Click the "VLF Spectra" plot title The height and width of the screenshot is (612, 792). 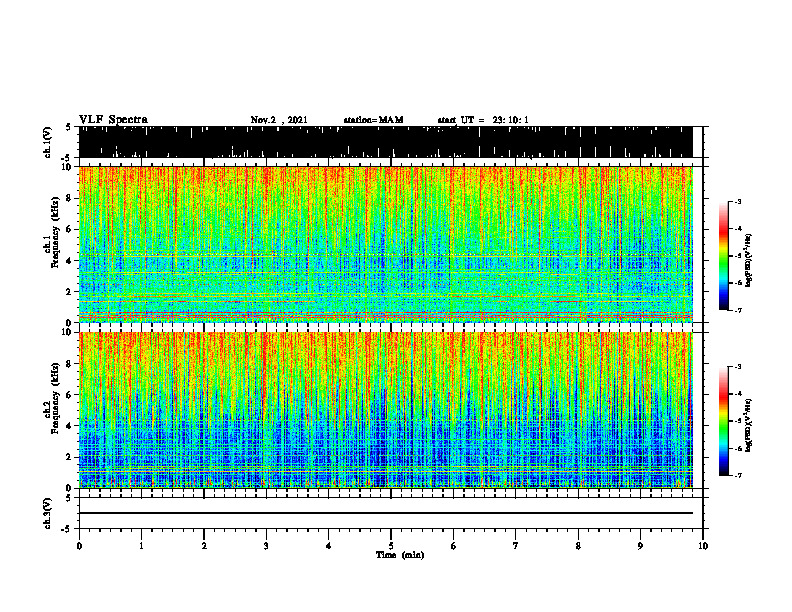pos(113,120)
